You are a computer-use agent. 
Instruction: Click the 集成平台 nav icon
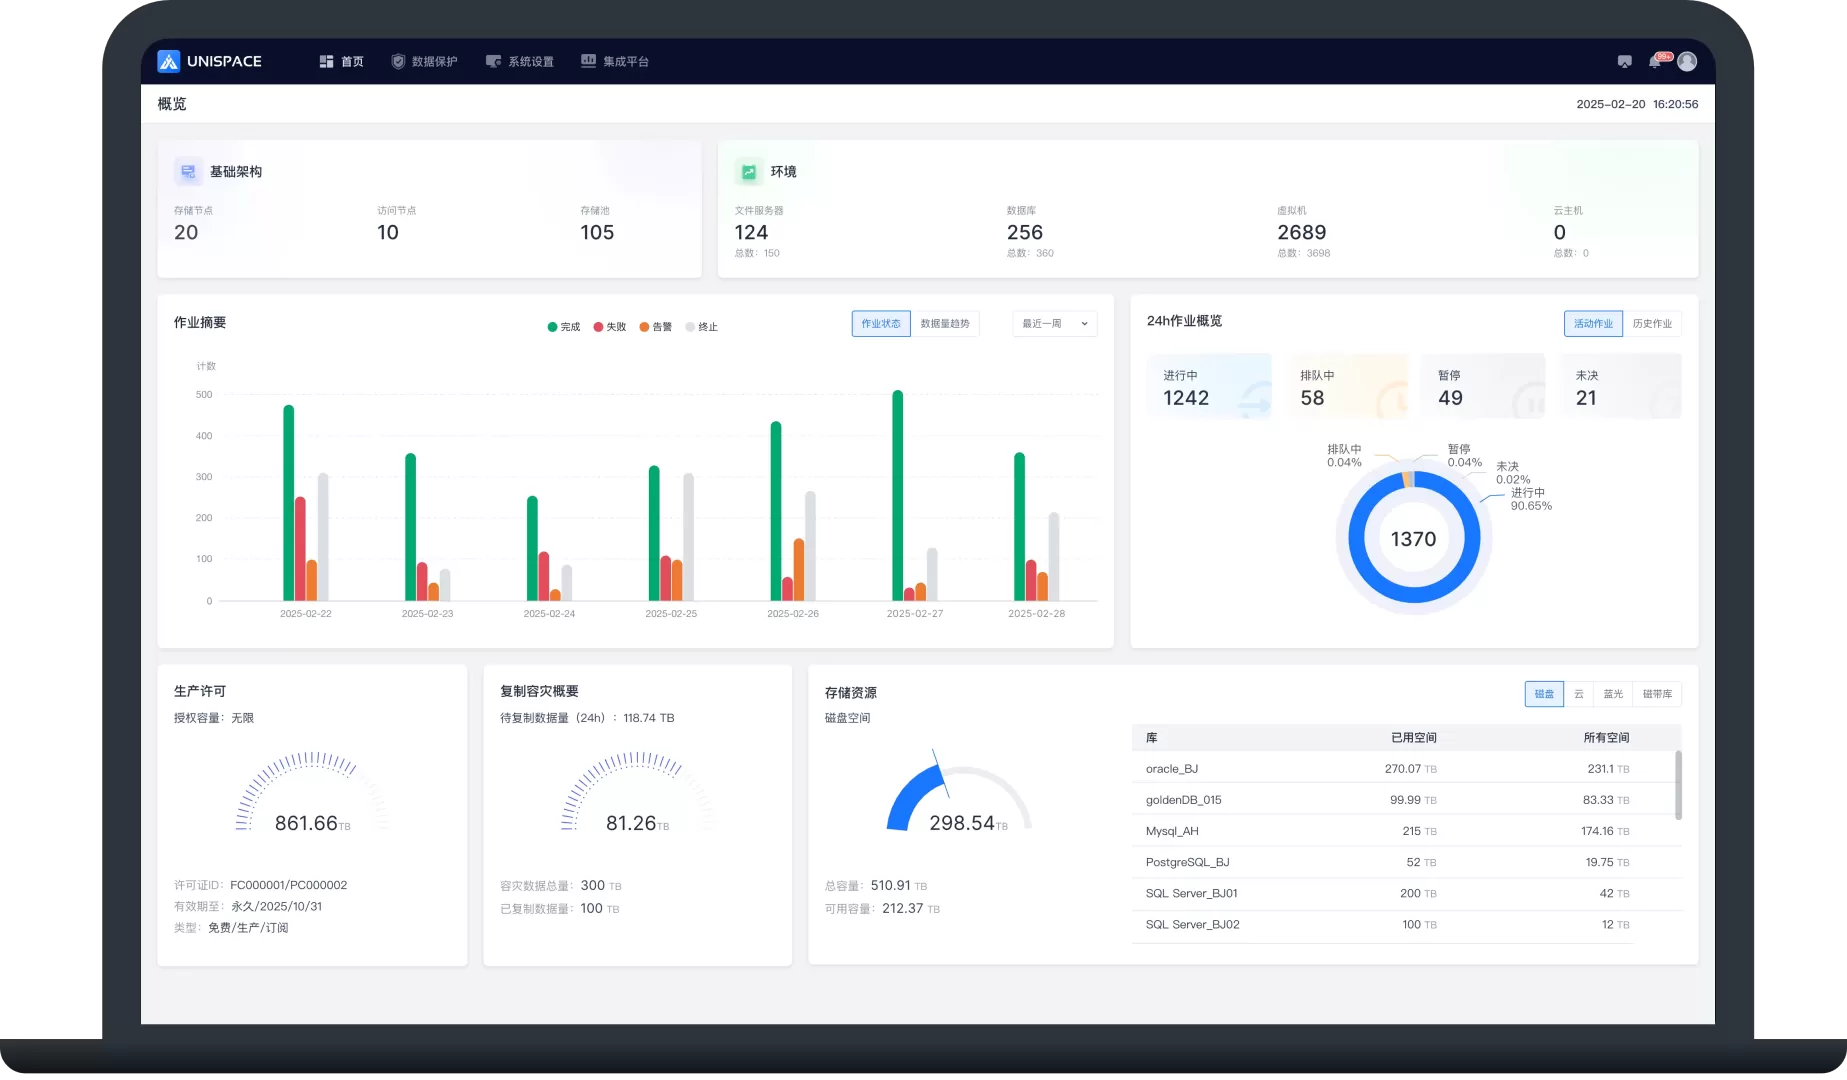(x=589, y=61)
